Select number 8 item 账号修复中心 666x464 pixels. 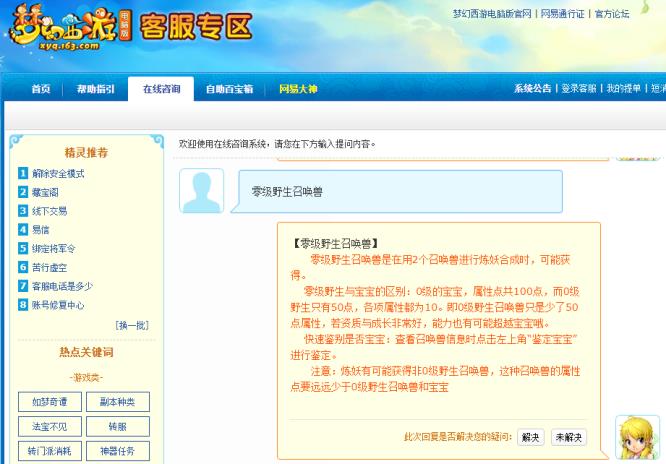tap(58, 305)
